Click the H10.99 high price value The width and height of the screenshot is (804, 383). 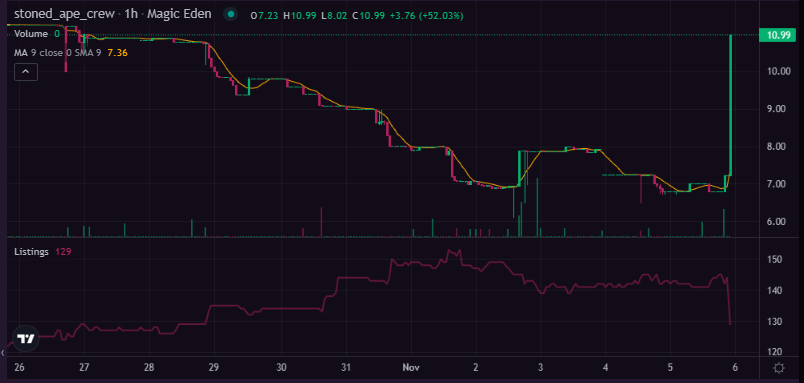click(299, 16)
